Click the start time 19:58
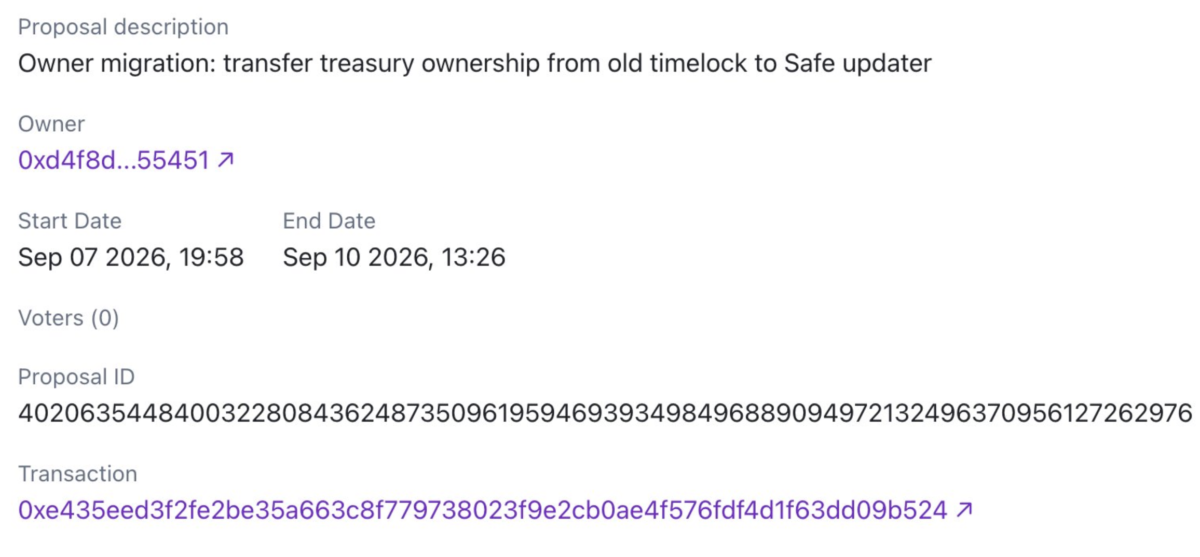The height and width of the screenshot is (557, 1200). point(211,258)
